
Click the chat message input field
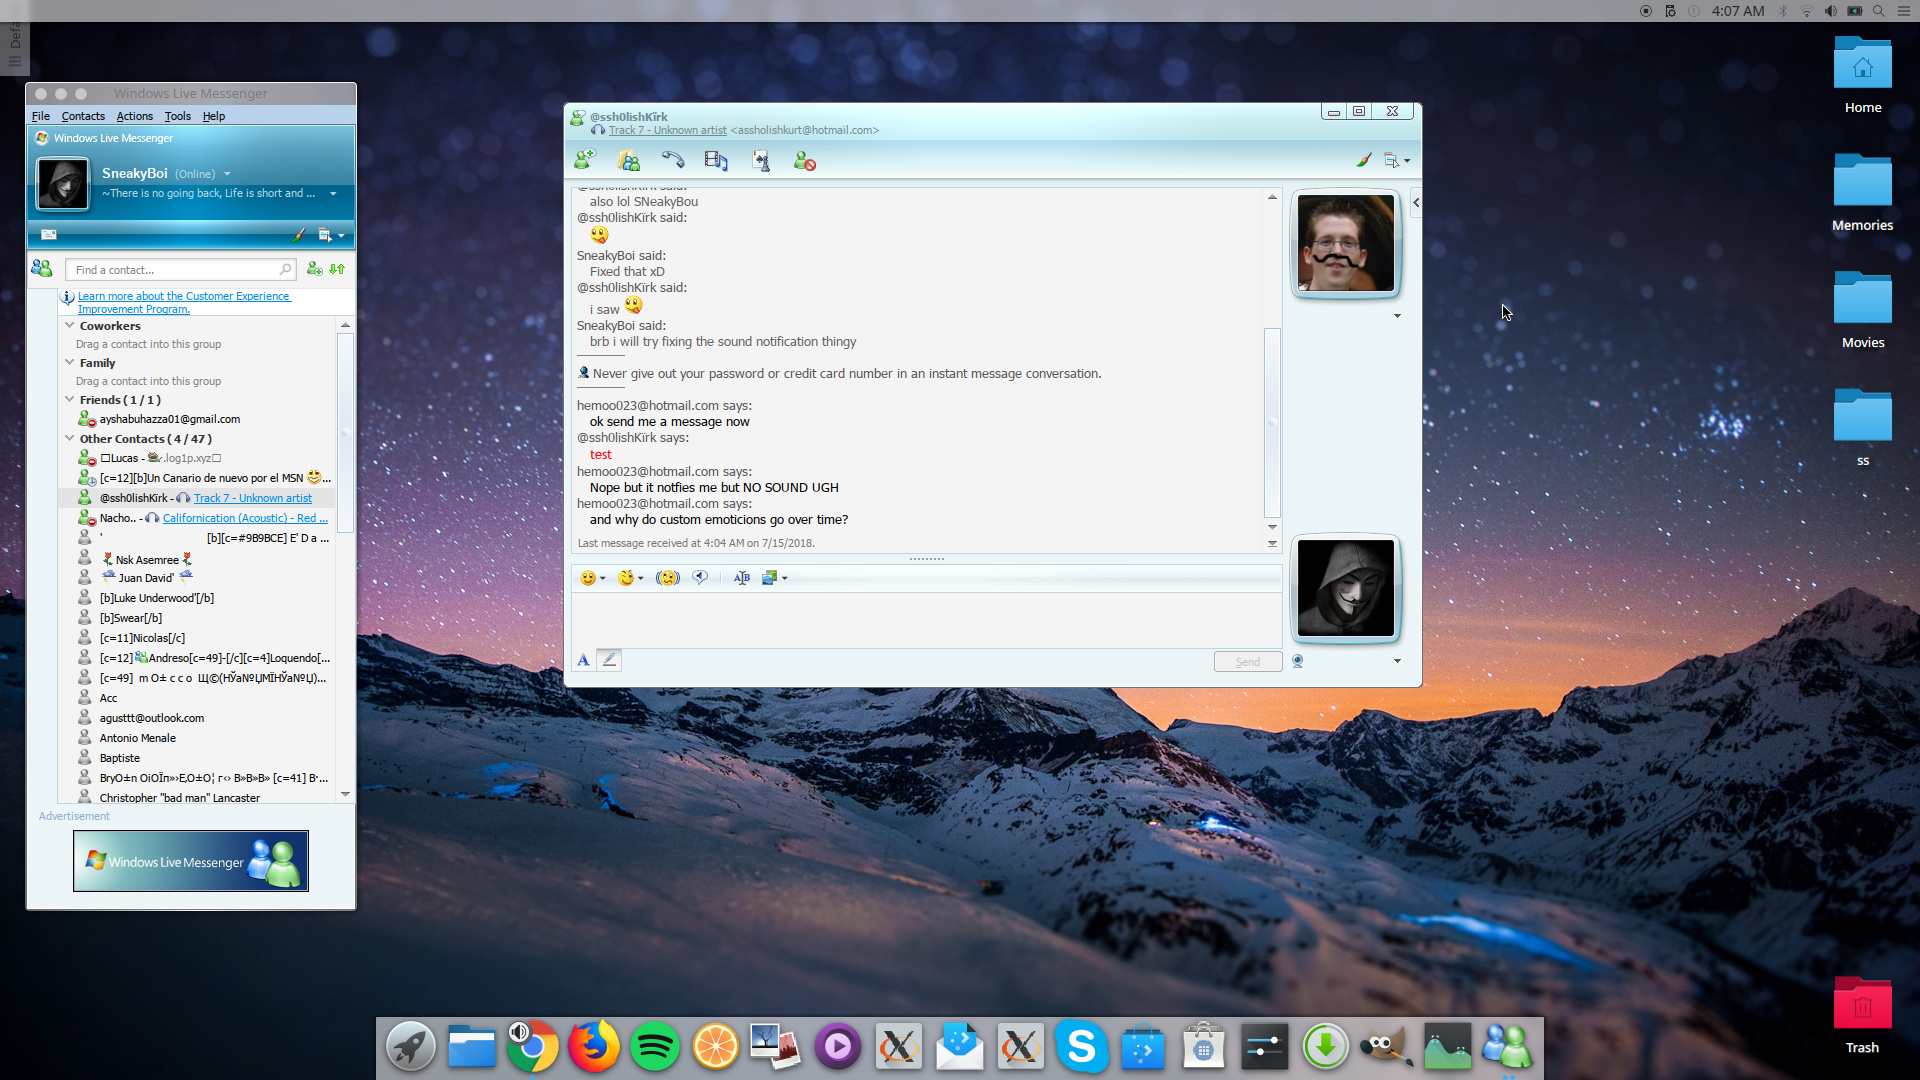[923, 620]
